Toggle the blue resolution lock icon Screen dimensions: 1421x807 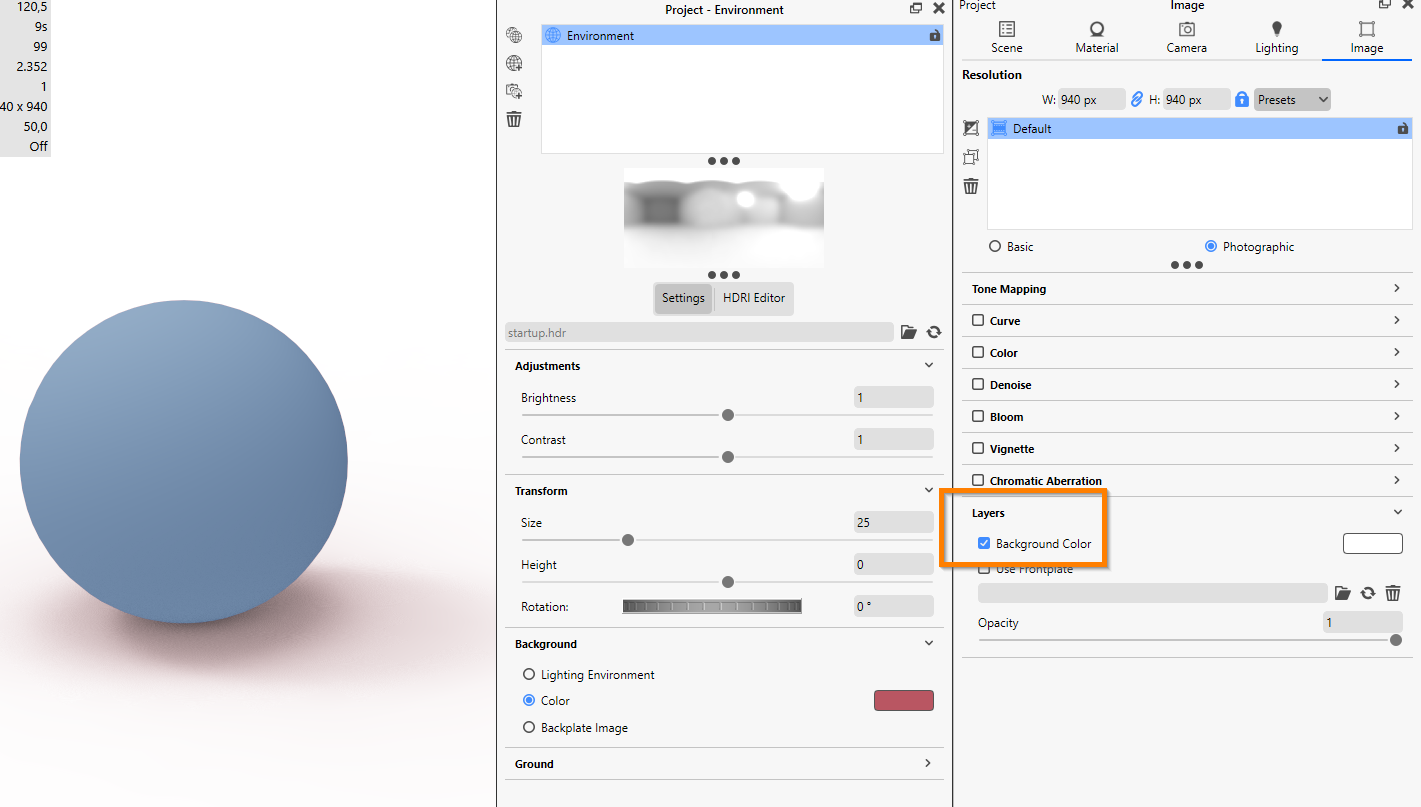pos(1242,99)
